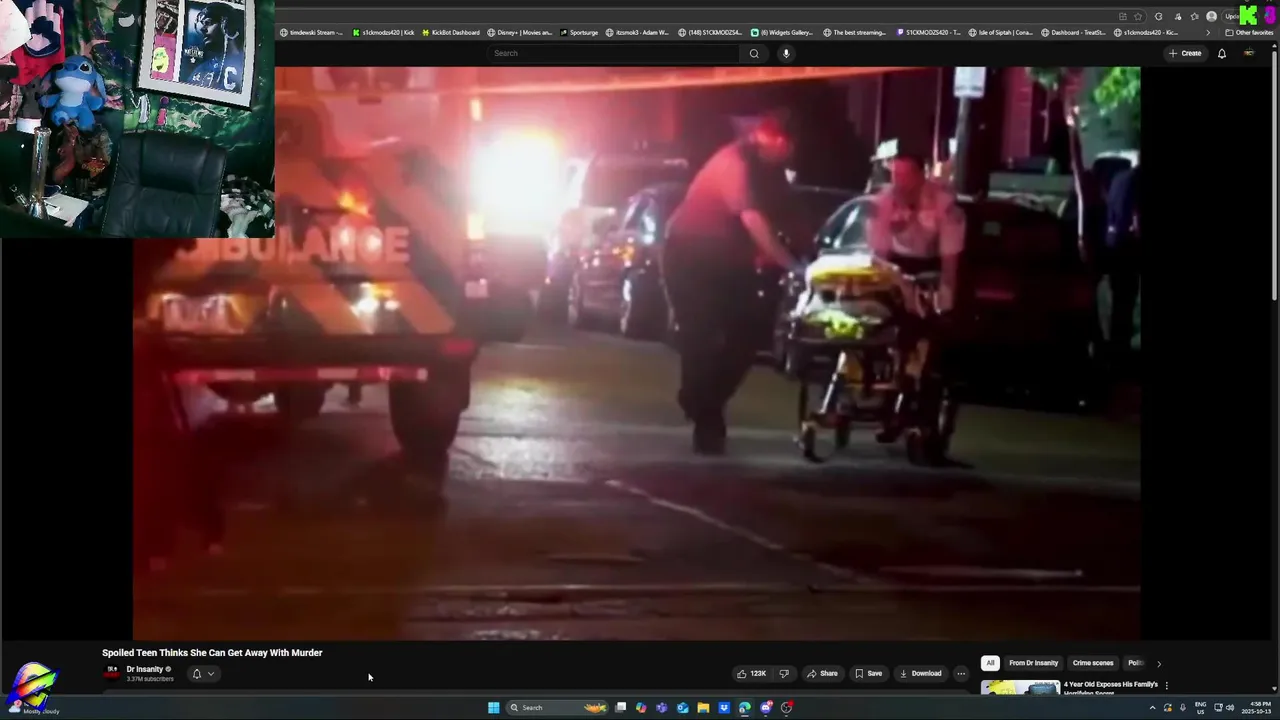Open Dr Insanity channel name link
Image resolution: width=1280 pixels, height=720 pixels.
(145, 669)
